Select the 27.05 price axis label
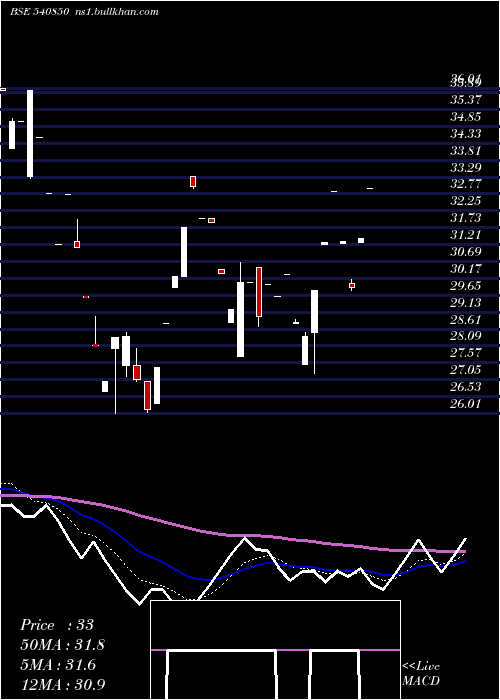 (466, 371)
